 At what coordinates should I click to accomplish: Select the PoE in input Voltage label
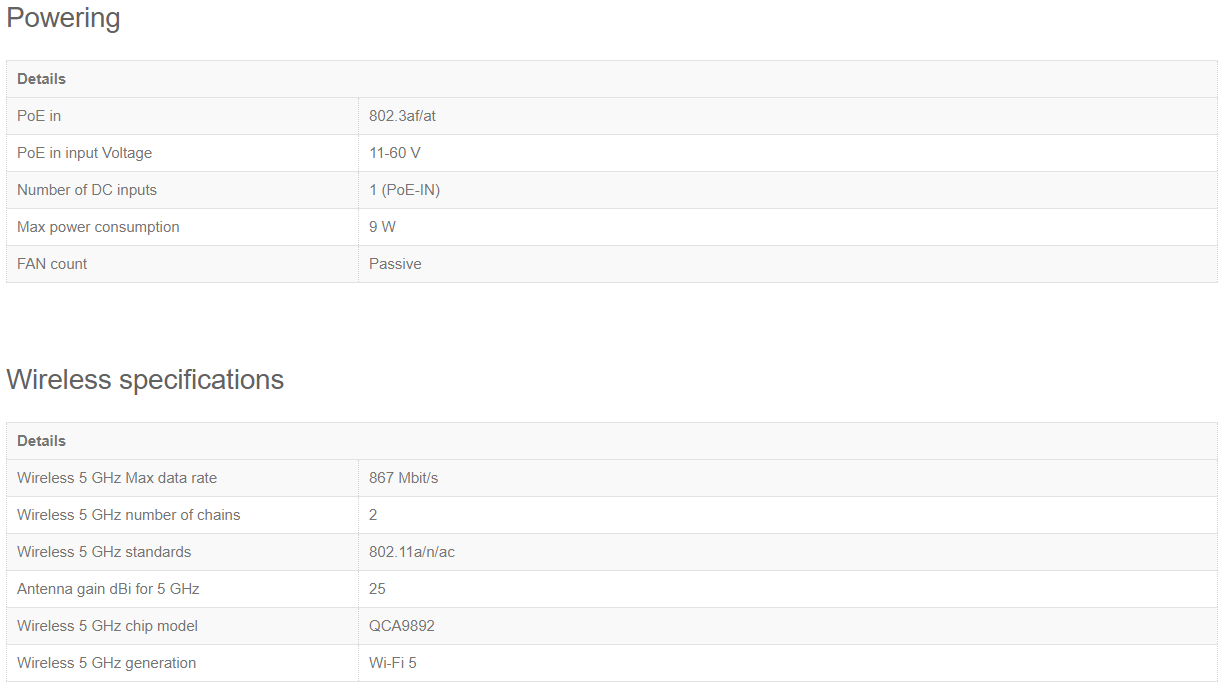(84, 153)
